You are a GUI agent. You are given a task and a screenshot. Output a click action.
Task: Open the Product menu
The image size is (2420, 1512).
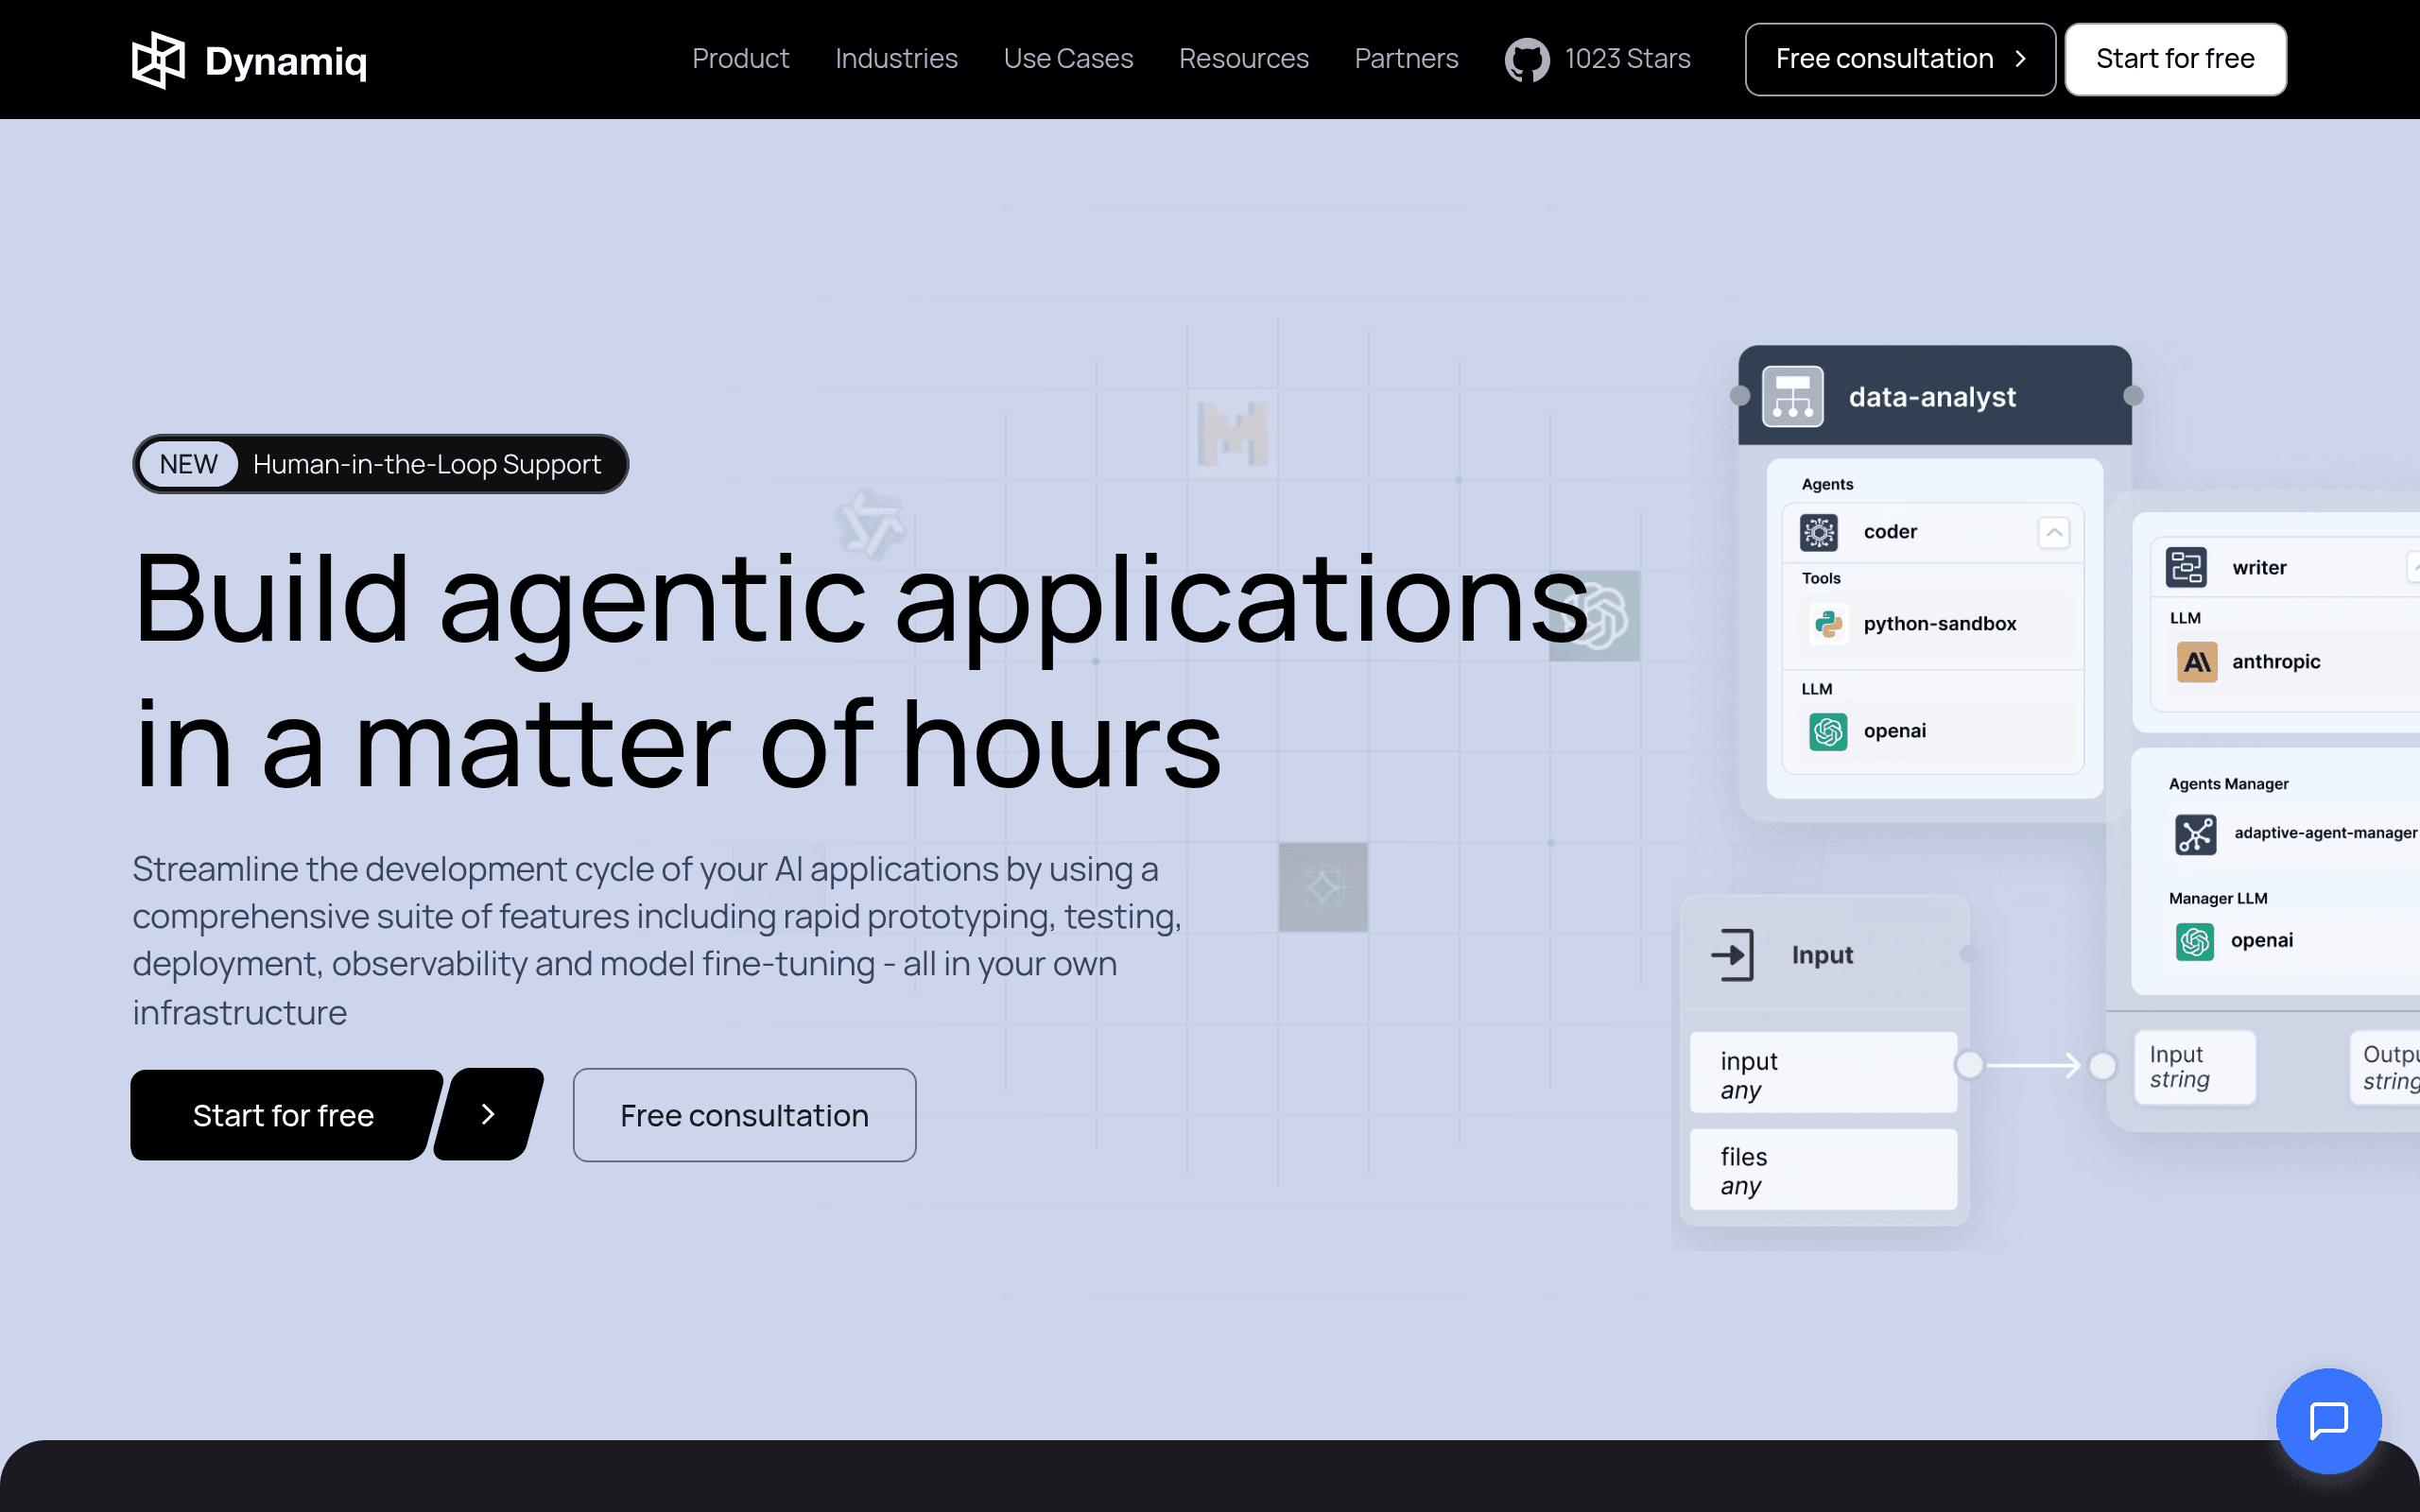pyautogui.click(x=740, y=59)
